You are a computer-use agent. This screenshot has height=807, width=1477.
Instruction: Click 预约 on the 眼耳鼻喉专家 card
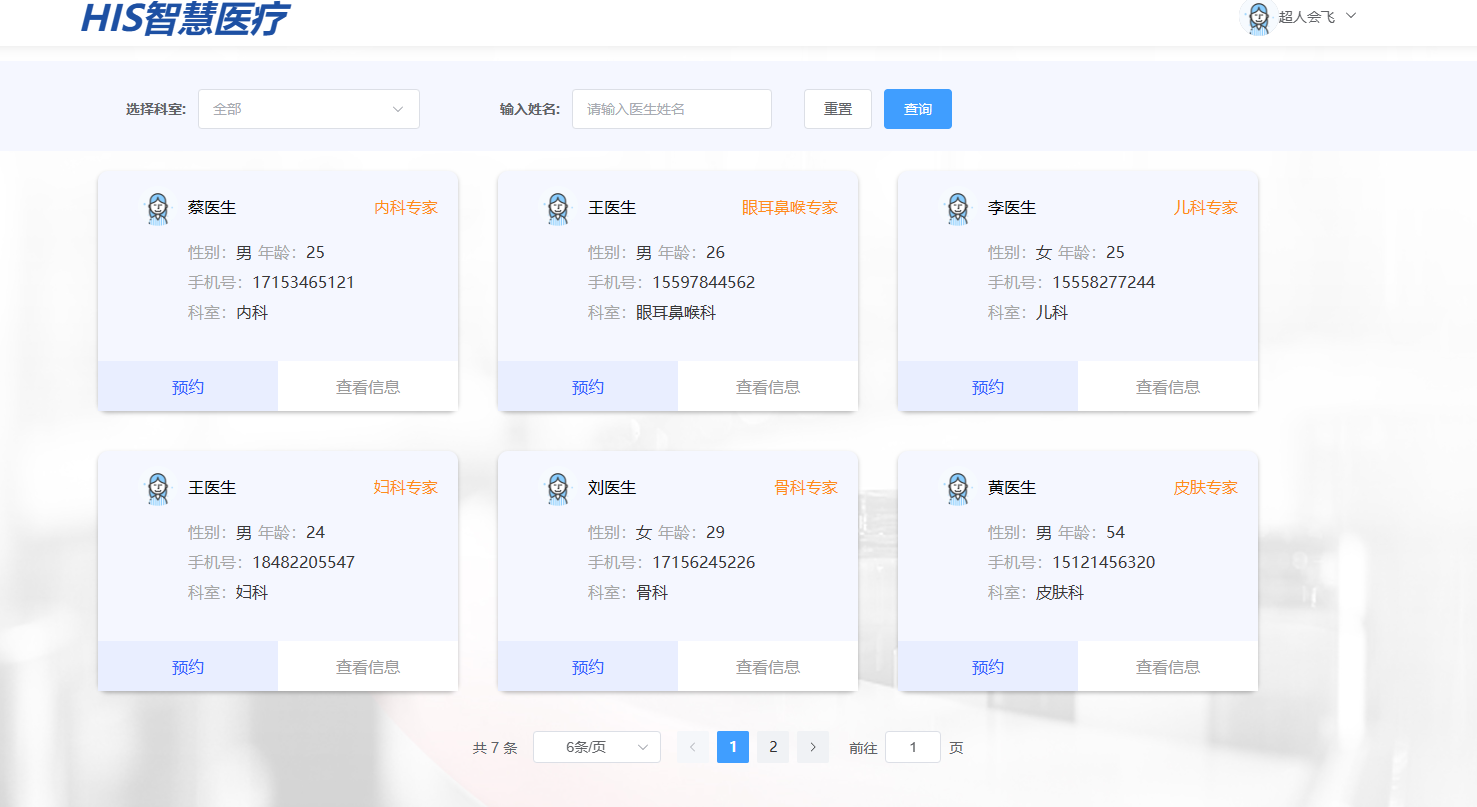click(x=588, y=386)
